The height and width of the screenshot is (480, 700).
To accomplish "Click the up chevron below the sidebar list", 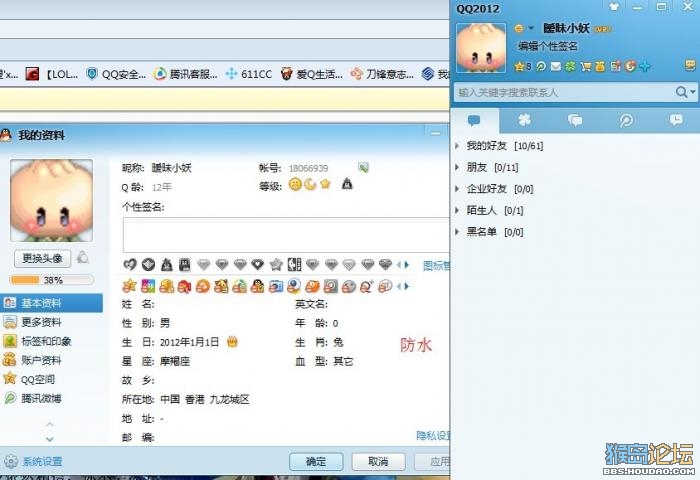I will point(50,424).
